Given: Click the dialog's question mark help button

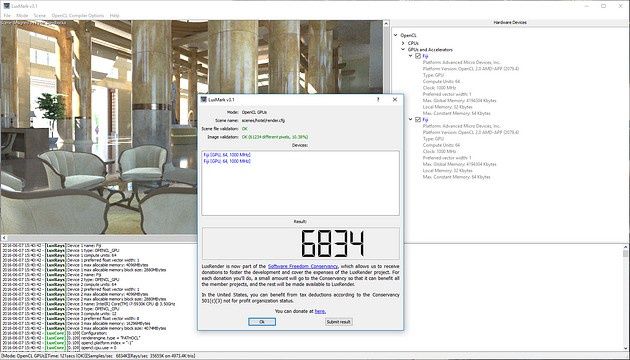Looking at the screenshot, I should click(x=378, y=99).
